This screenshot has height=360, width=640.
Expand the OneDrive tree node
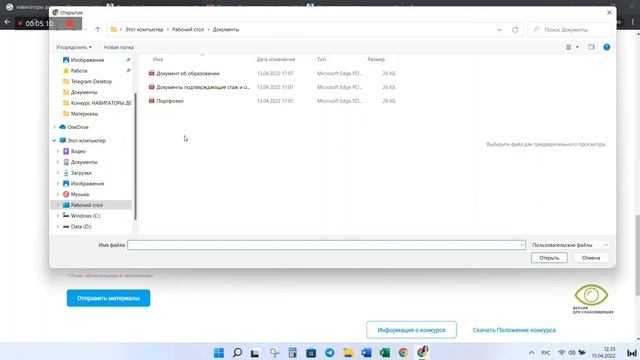(x=54, y=127)
